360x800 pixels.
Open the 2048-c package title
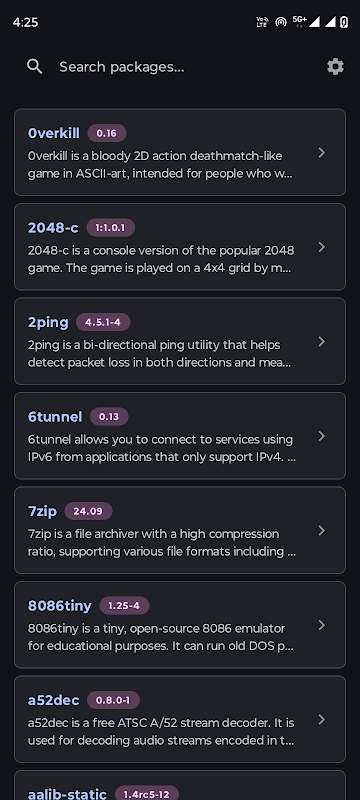[53, 228]
